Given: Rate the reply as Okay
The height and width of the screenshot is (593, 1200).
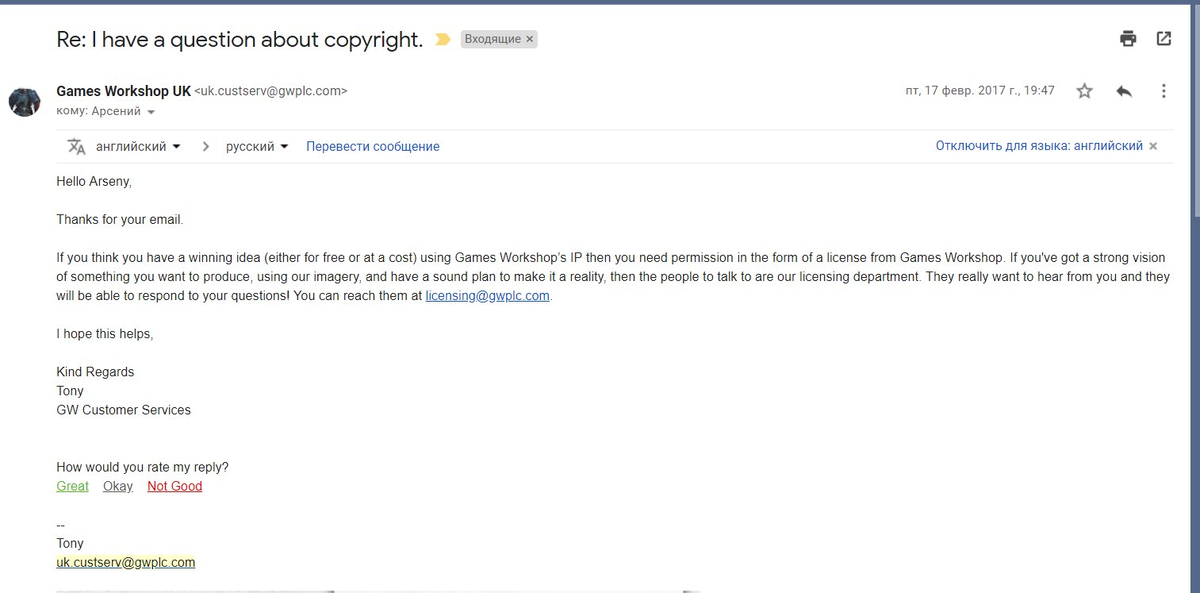Looking at the screenshot, I should [118, 486].
